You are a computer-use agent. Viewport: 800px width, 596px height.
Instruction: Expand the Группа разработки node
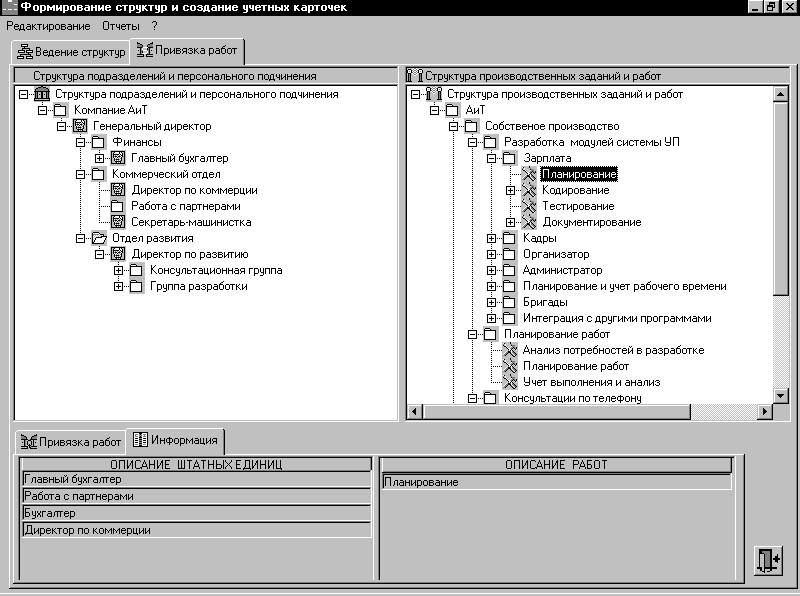(x=118, y=286)
